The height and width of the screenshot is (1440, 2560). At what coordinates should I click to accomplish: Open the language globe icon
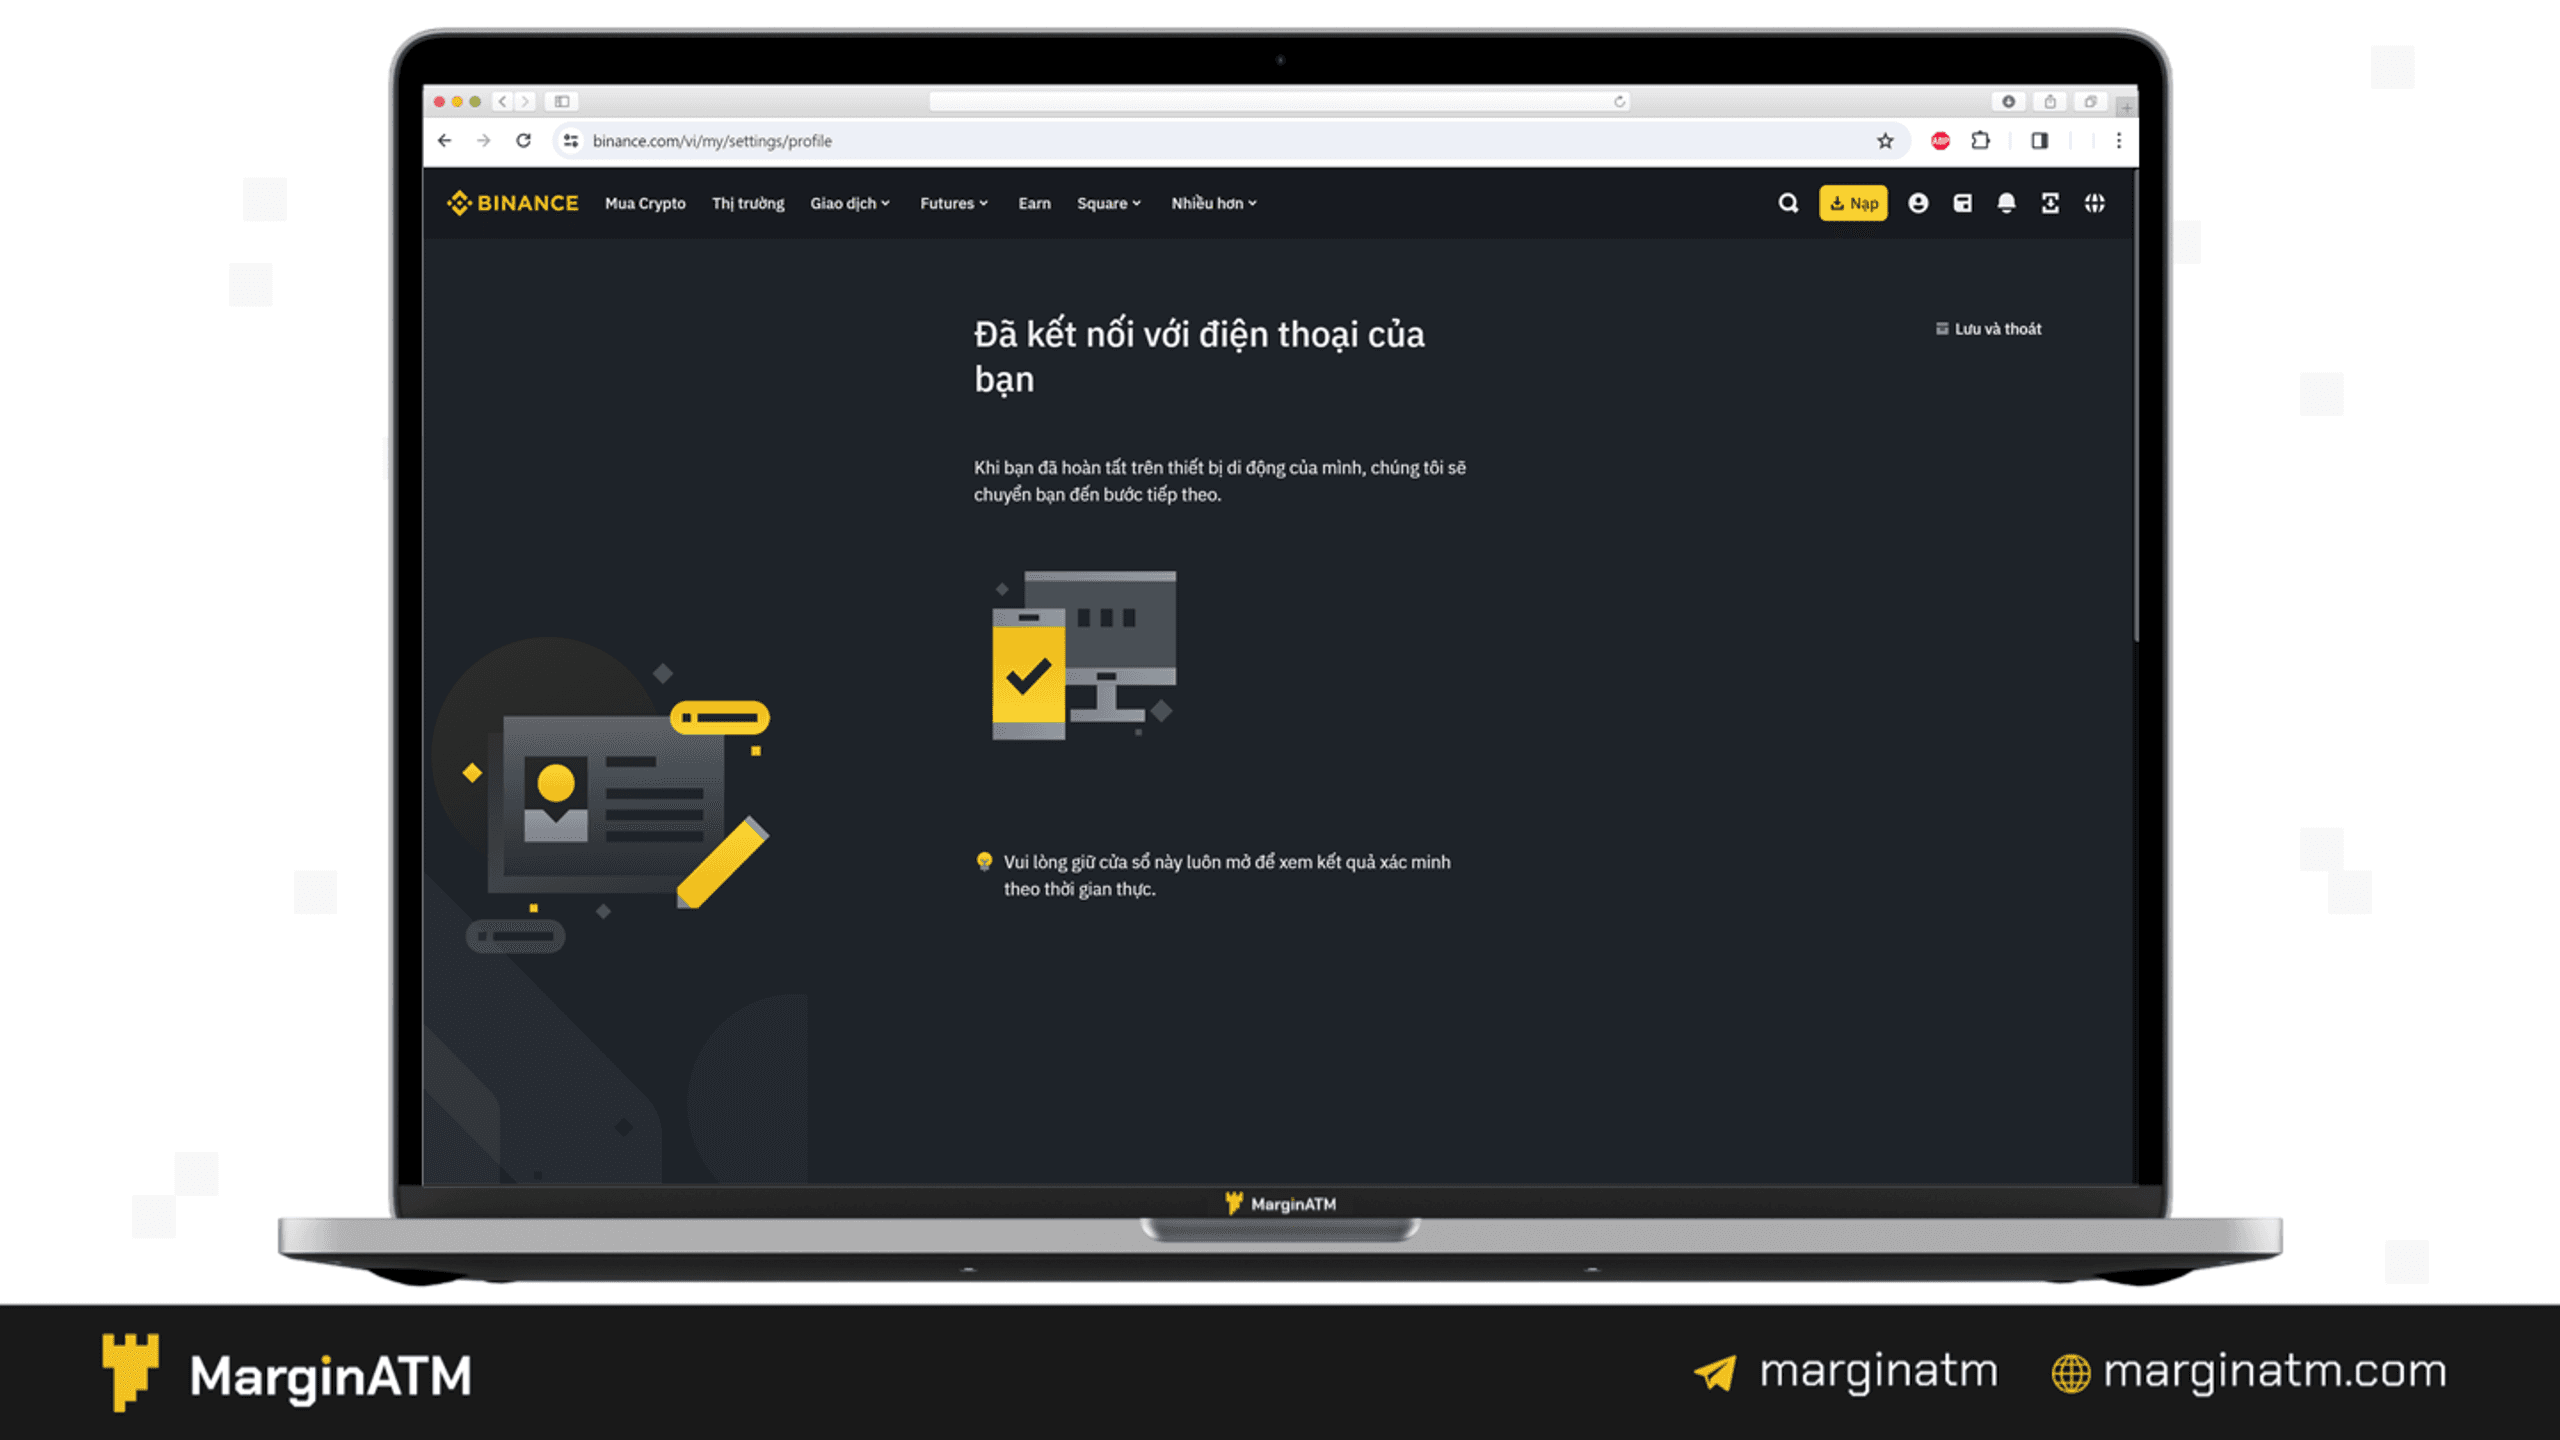2094,203
